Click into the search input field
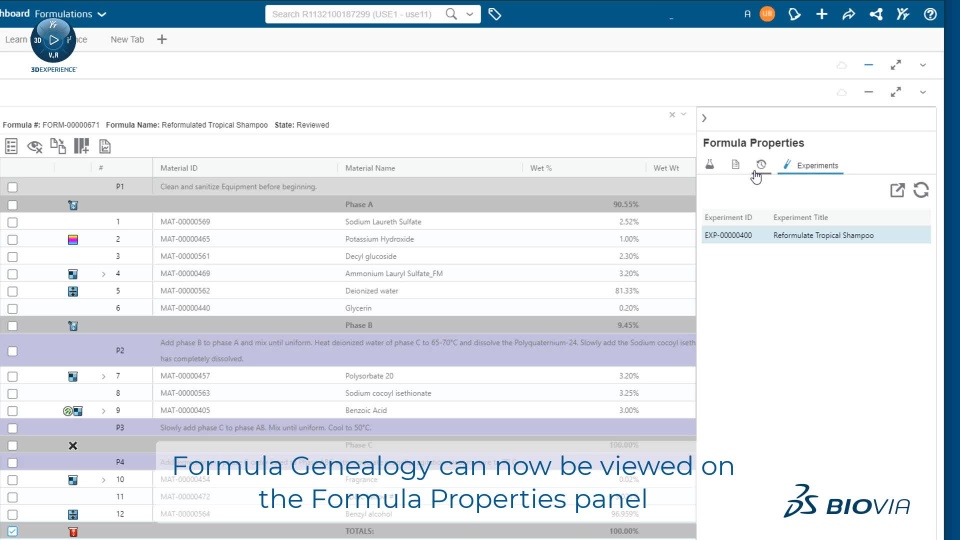The image size is (960, 540). 357,14
